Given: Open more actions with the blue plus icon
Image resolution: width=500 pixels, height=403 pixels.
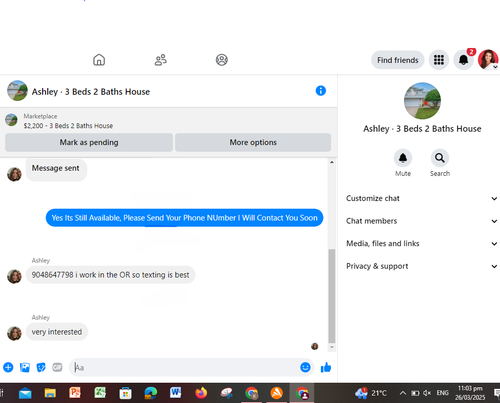Looking at the screenshot, I should [x=8, y=367].
